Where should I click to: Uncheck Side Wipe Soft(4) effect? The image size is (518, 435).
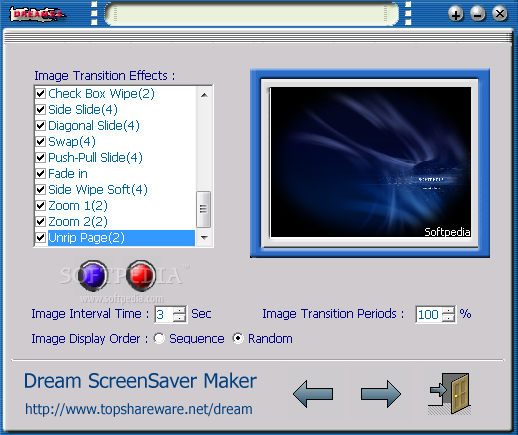click(41, 189)
